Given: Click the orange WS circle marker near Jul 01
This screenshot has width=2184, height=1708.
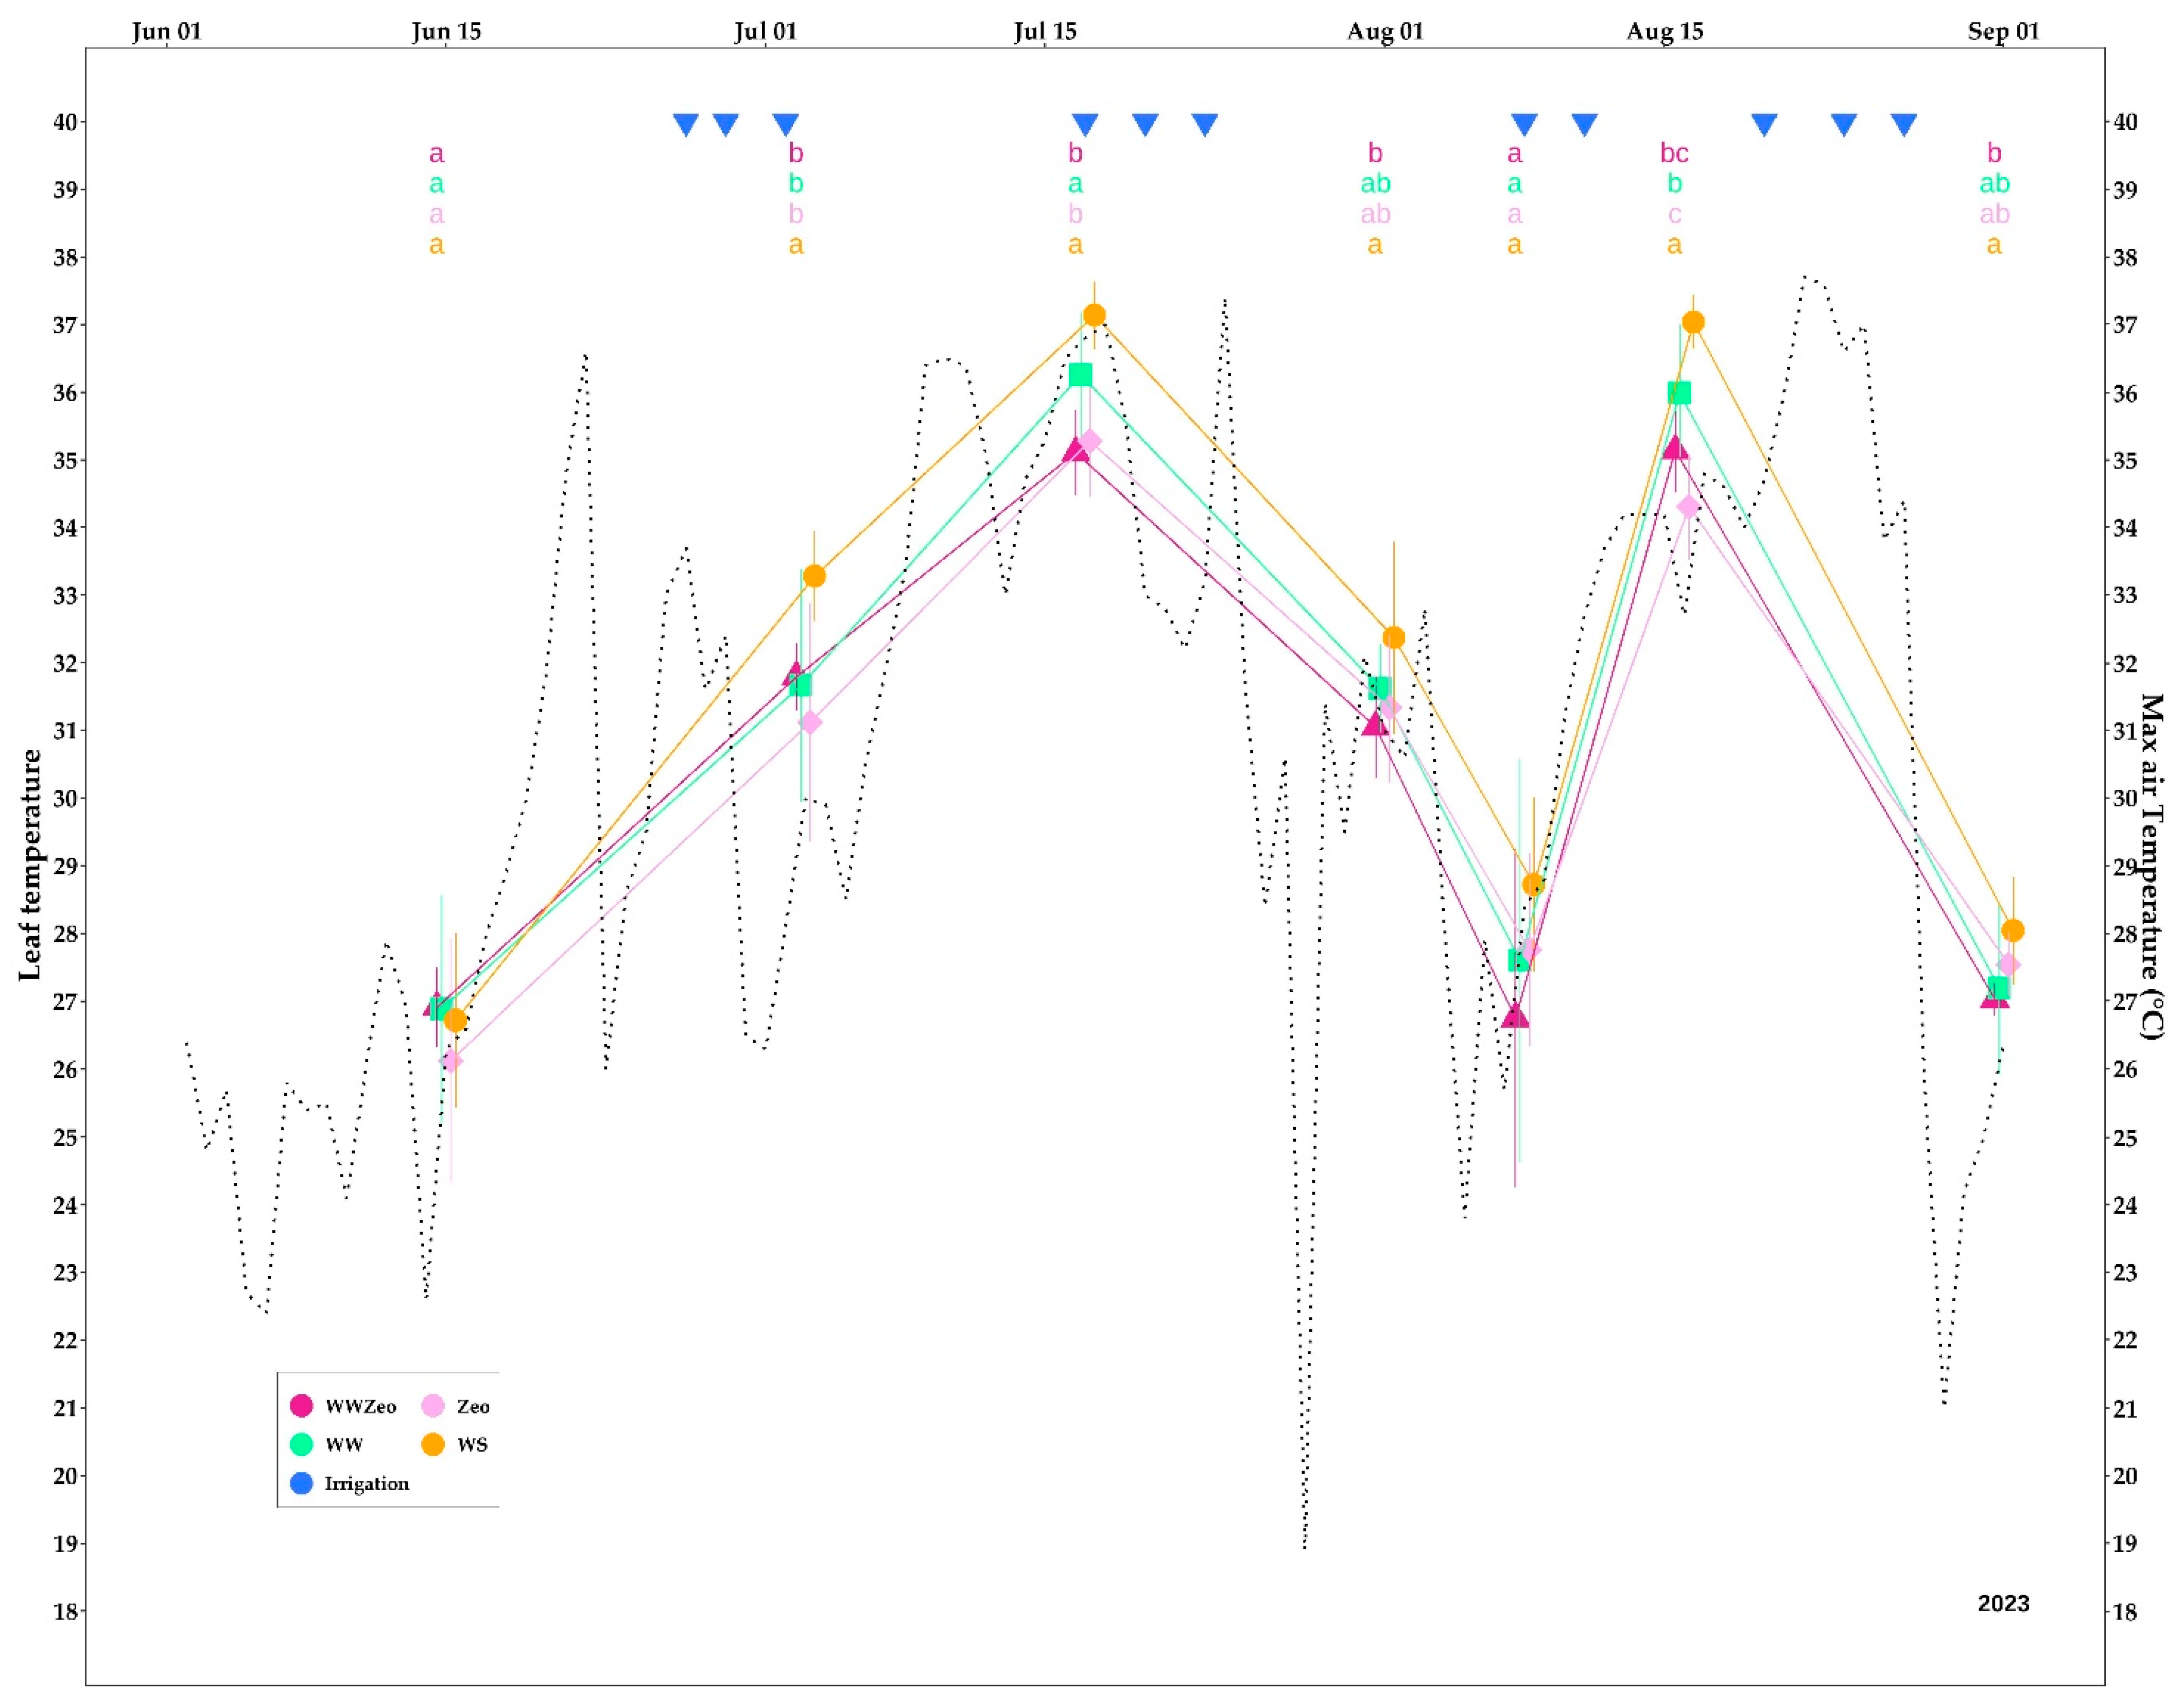Looking at the screenshot, I should 814,576.
